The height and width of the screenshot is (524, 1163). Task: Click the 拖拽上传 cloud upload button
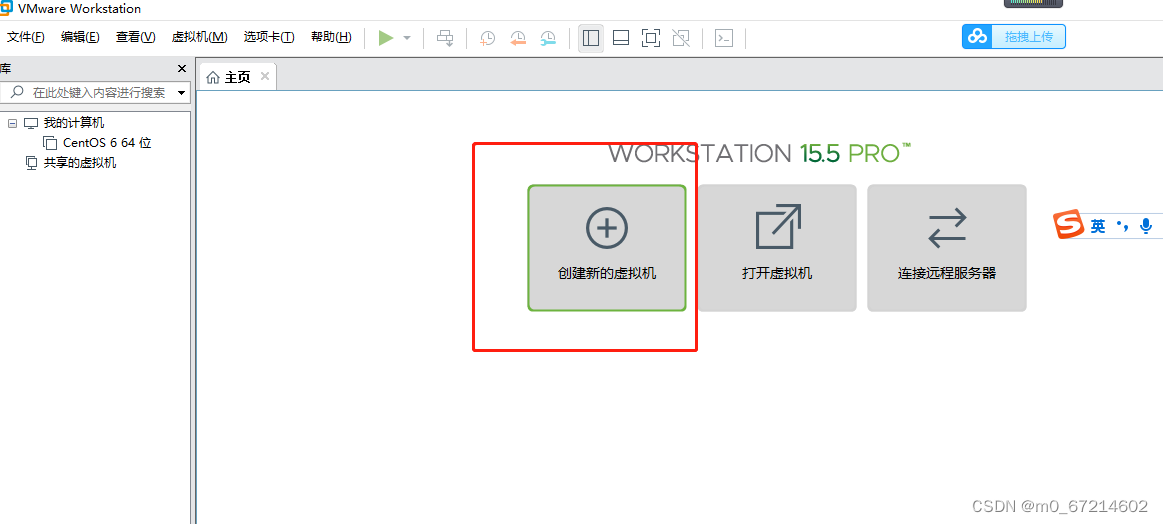(1014, 36)
